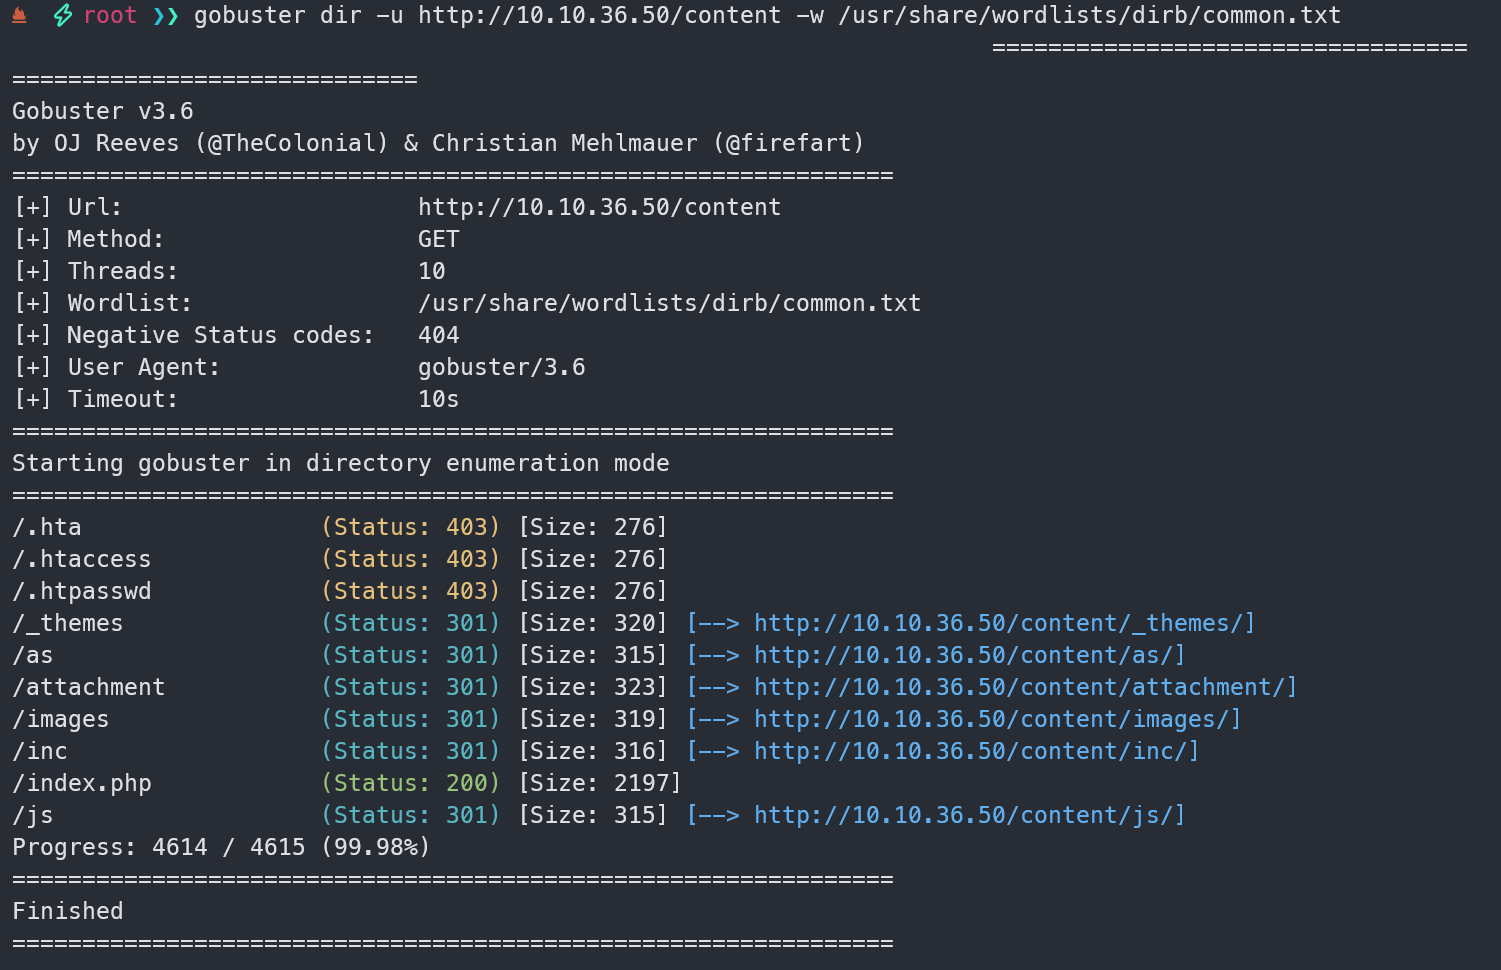Click the Status 200 code text
The height and width of the screenshot is (970, 1501).
(410, 783)
